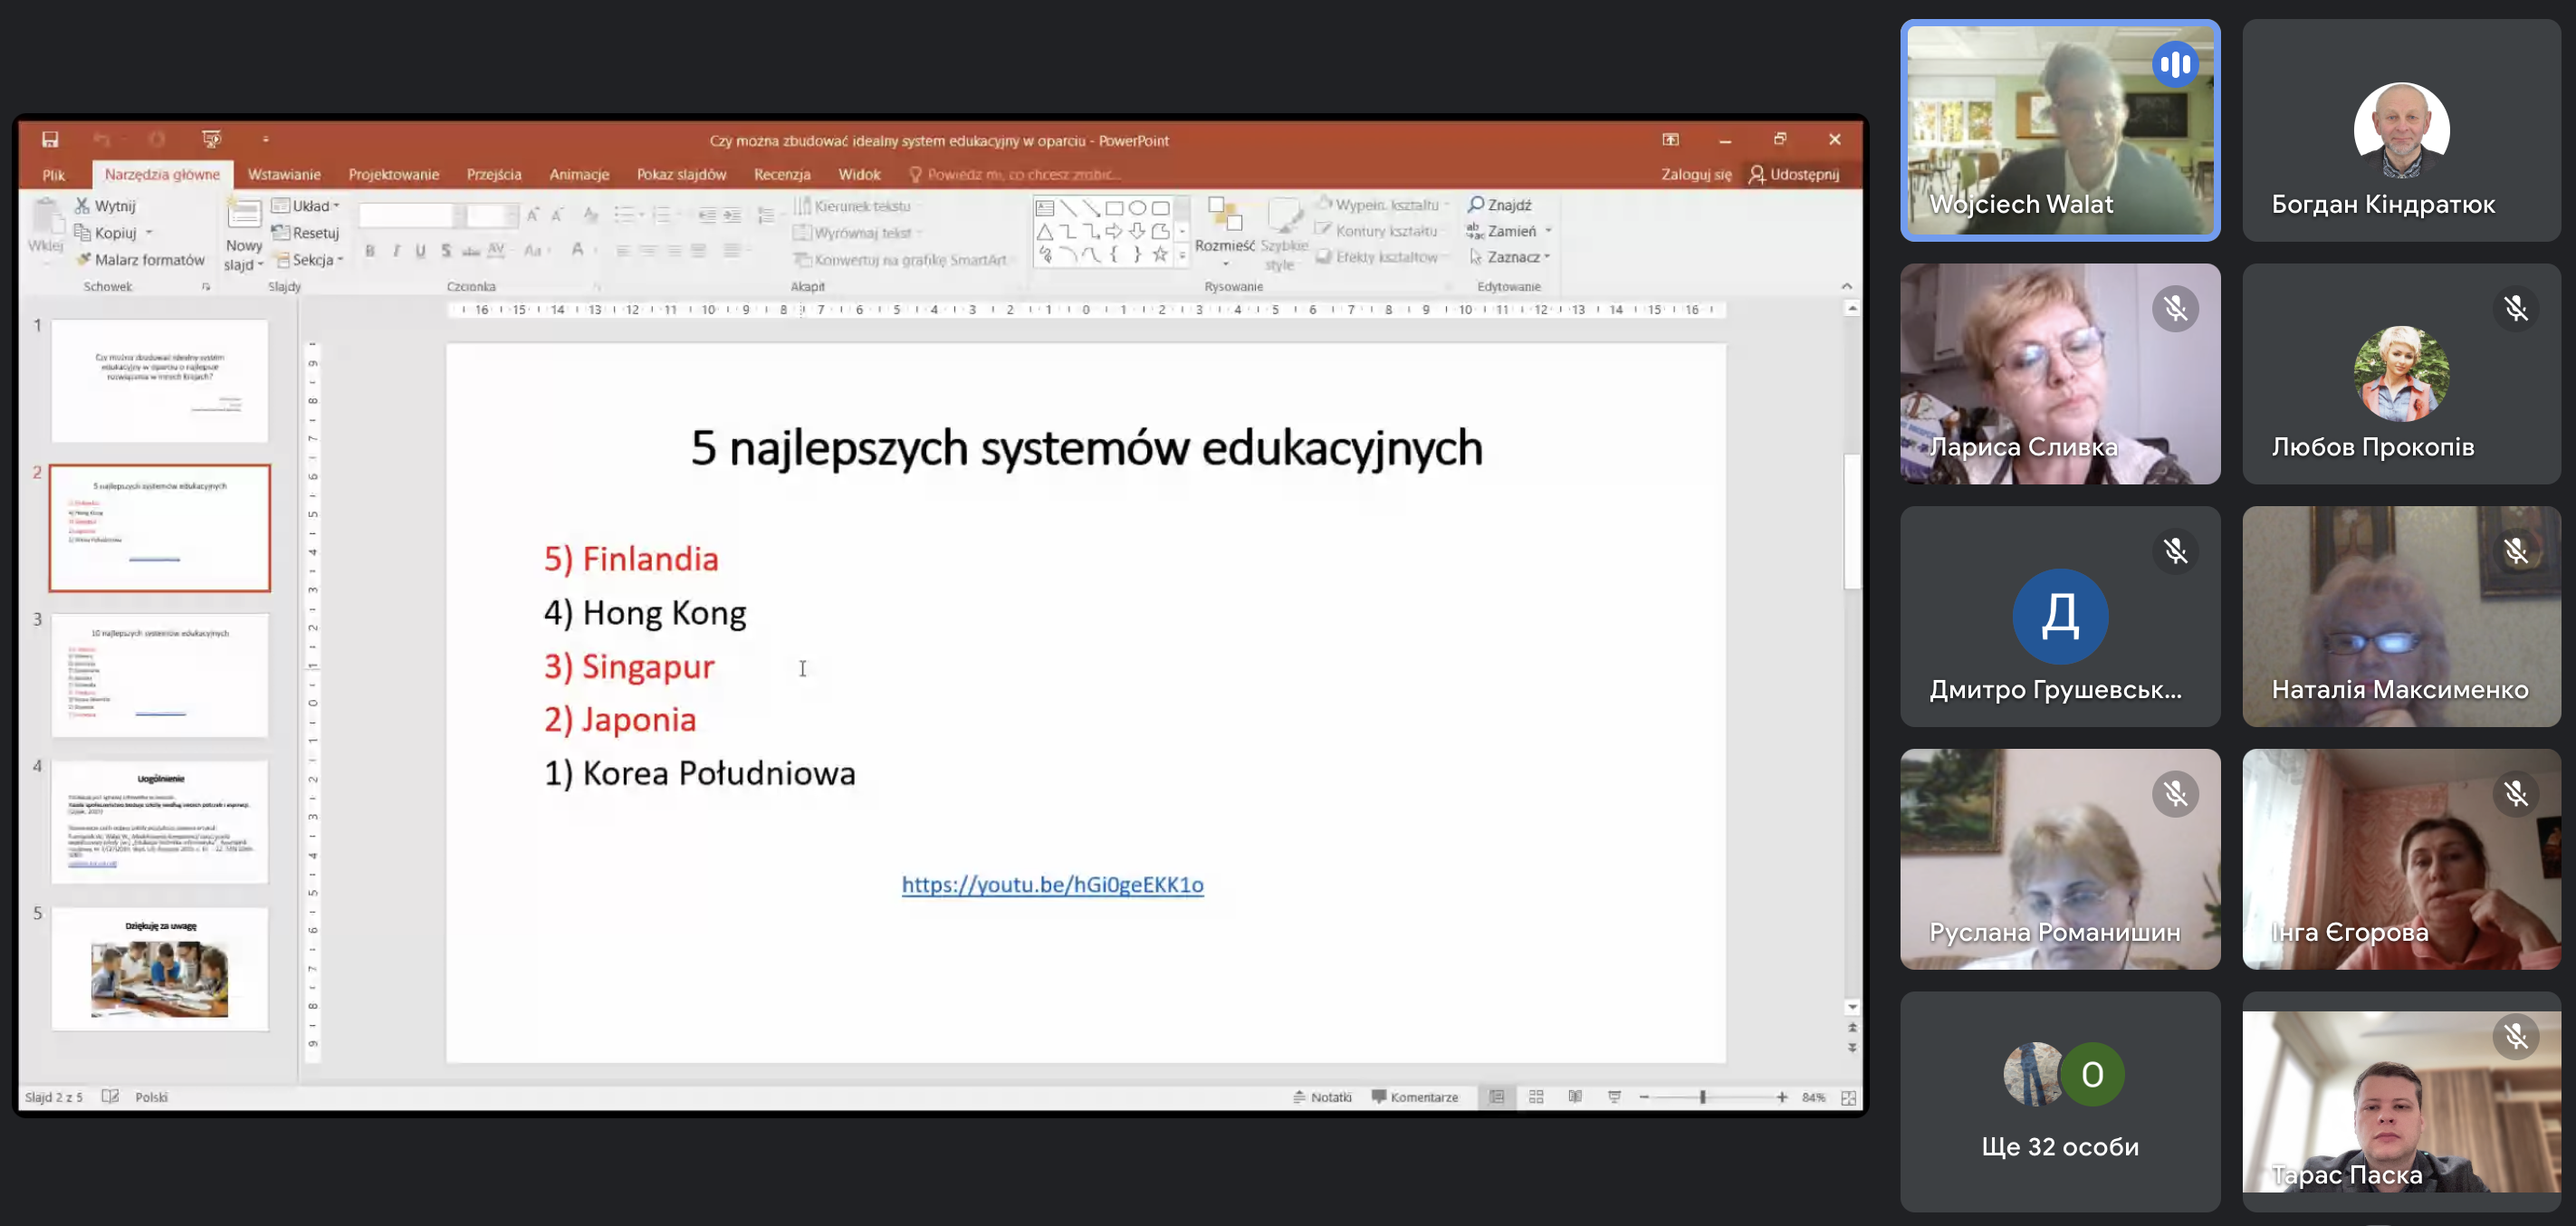The width and height of the screenshot is (2576, 1226).
Task: Switch to Animacje ribbon tab
Action: coord(579,174)
